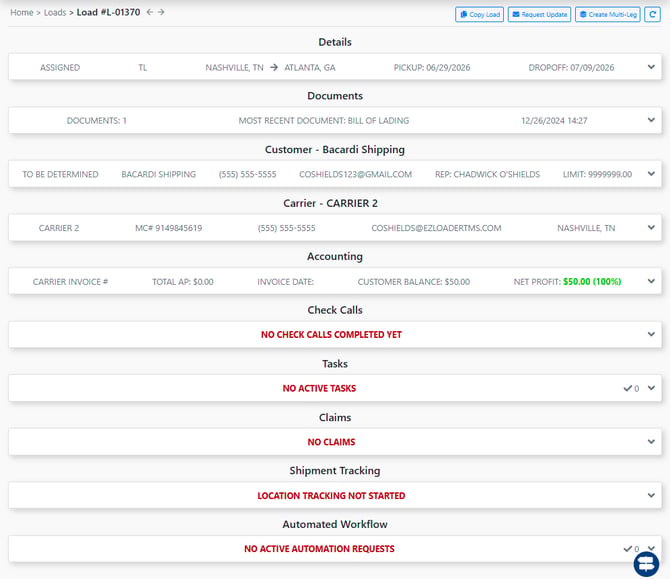Click the route arrow between cities

click(x=274, y=68)
